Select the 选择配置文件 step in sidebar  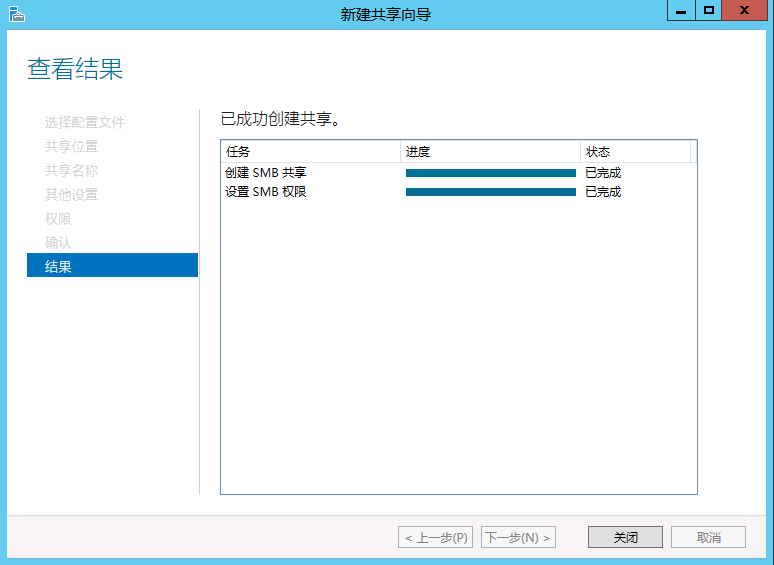click(x=85, y=122)
